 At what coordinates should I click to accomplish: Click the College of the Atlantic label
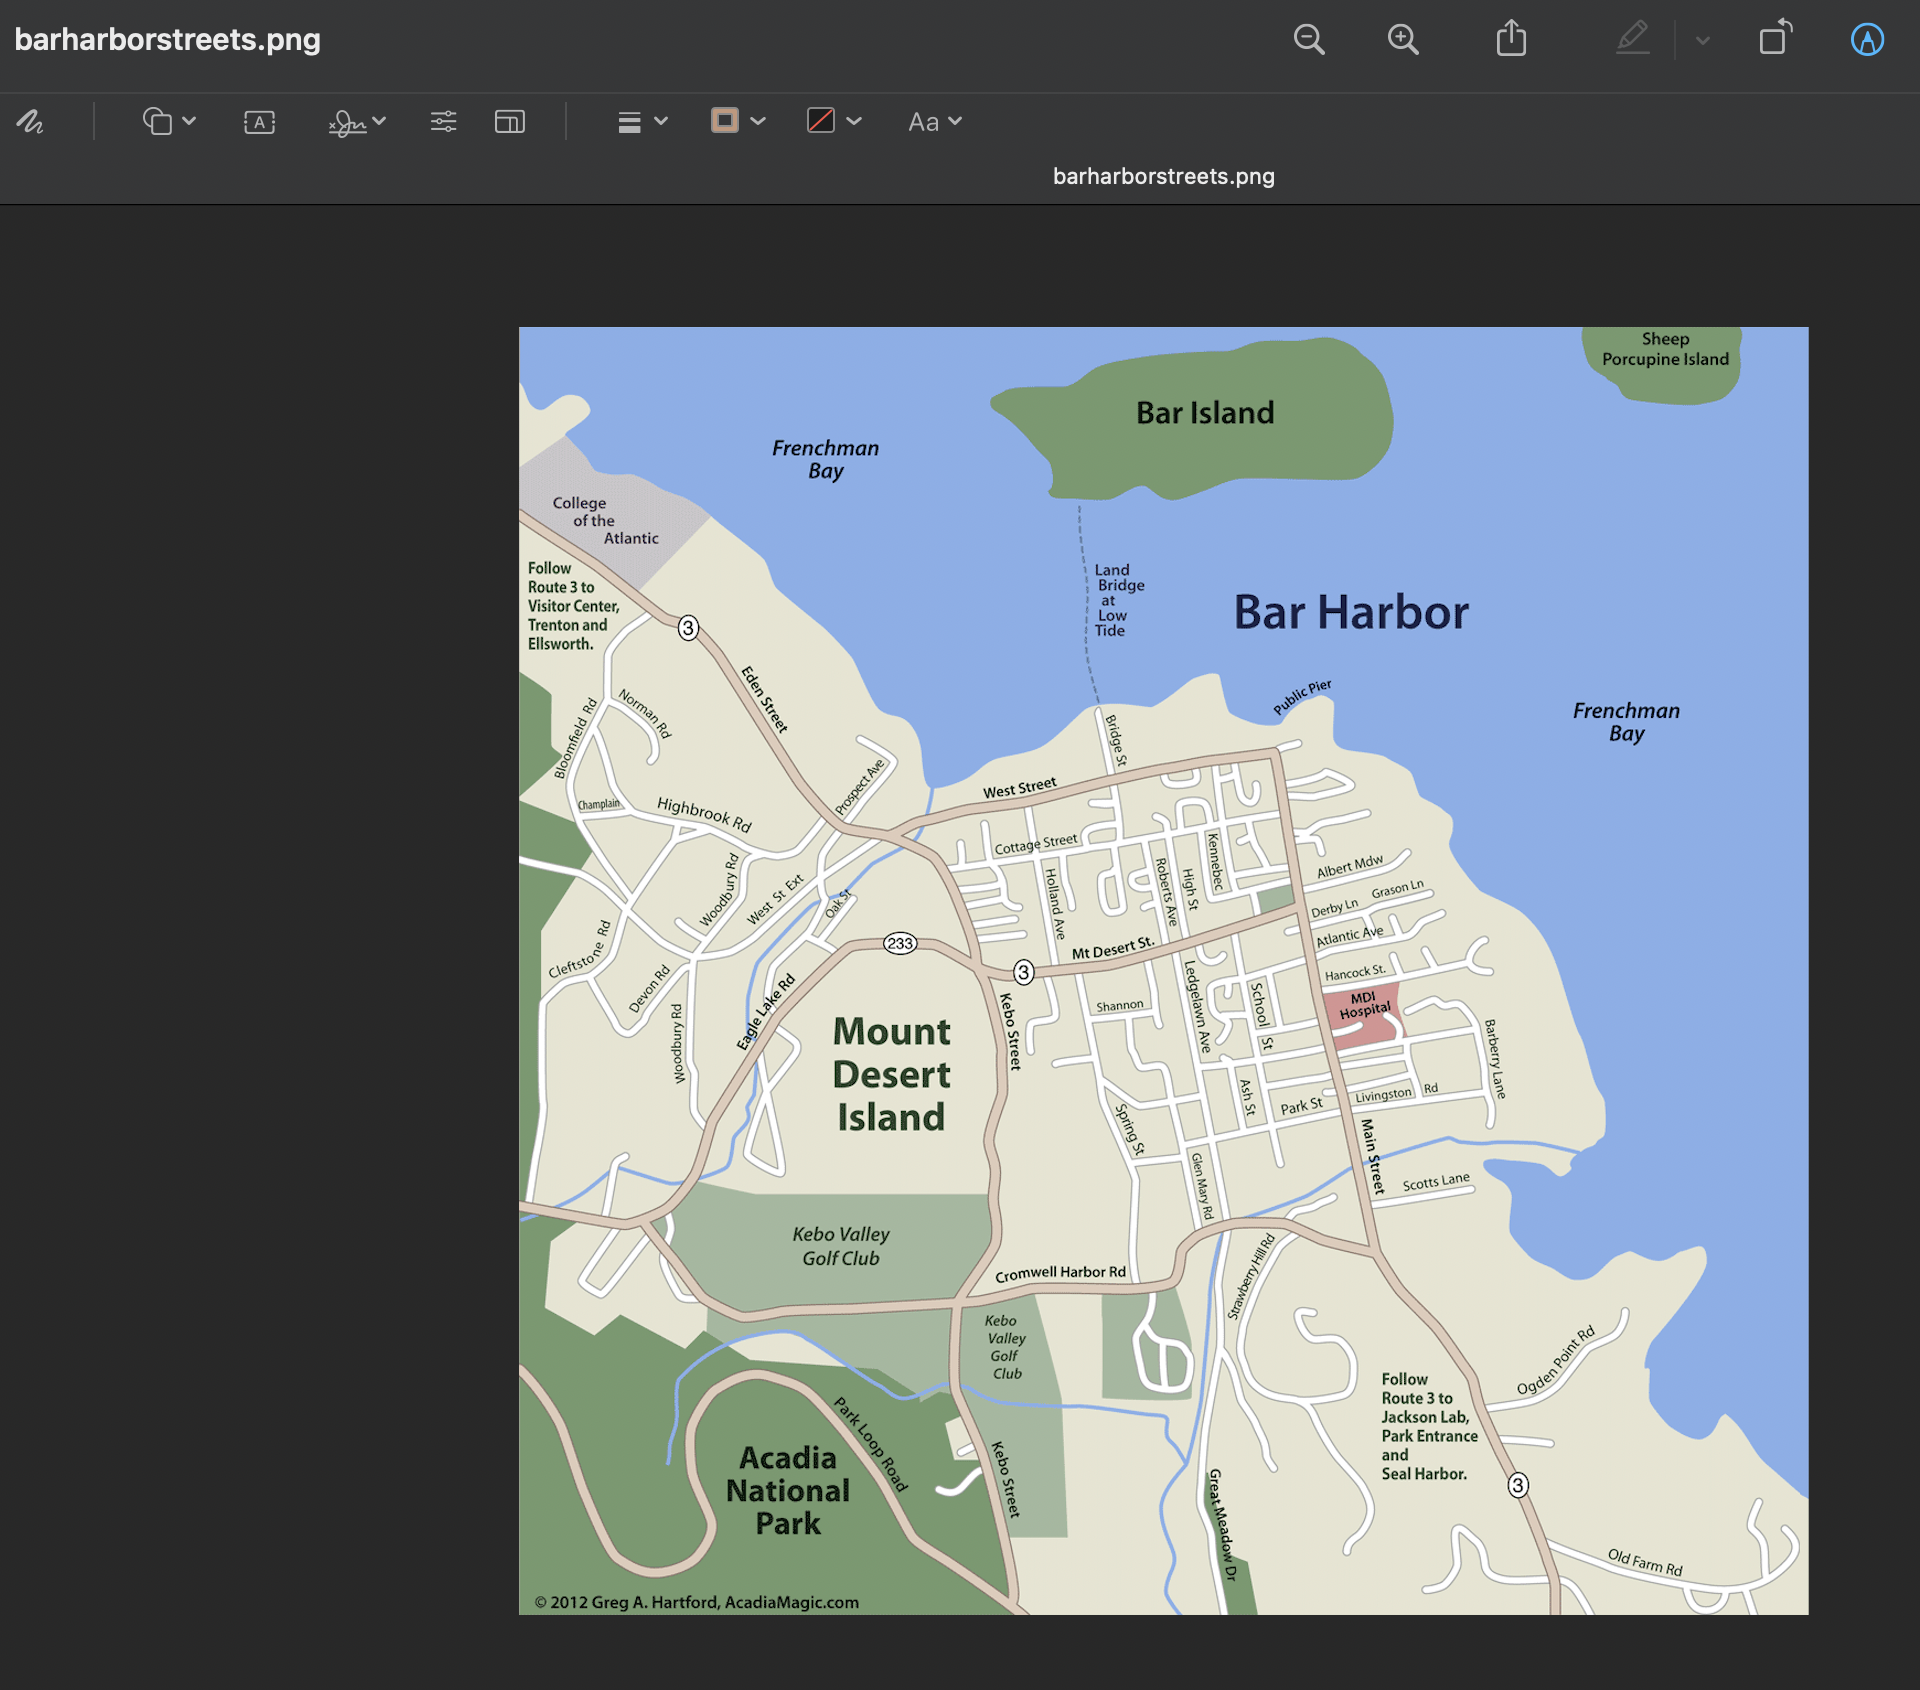(x=605, y=520)
